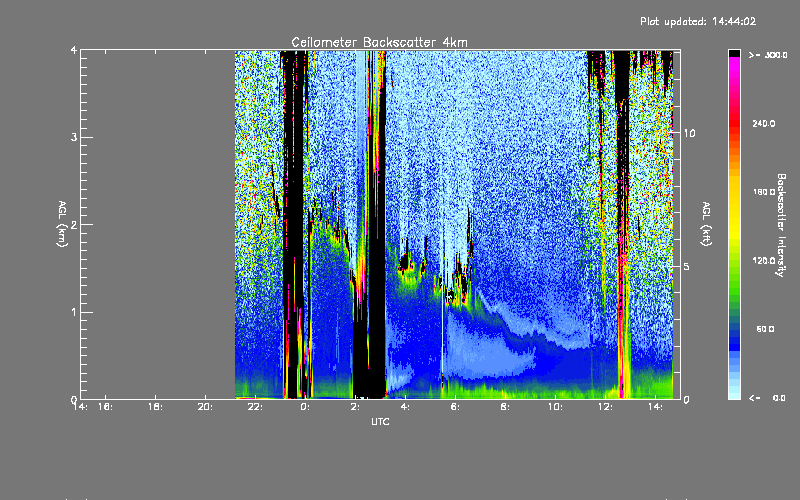Click the '120.0' colorbar label
Image resolution: width=800 pixels, height=500 pixels.
[764, 261]
